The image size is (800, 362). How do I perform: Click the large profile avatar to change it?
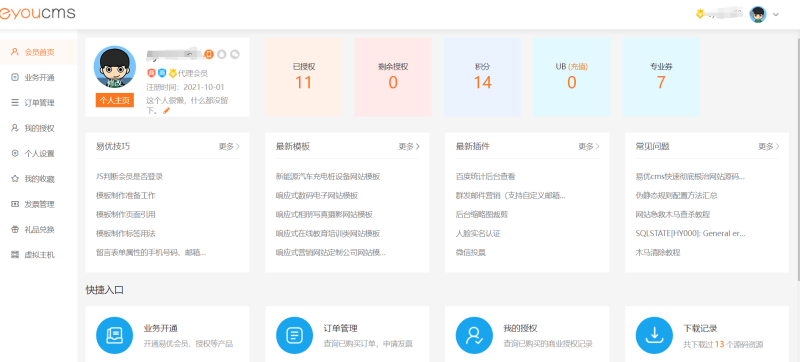pyautogui.click(x=115, y=67)
